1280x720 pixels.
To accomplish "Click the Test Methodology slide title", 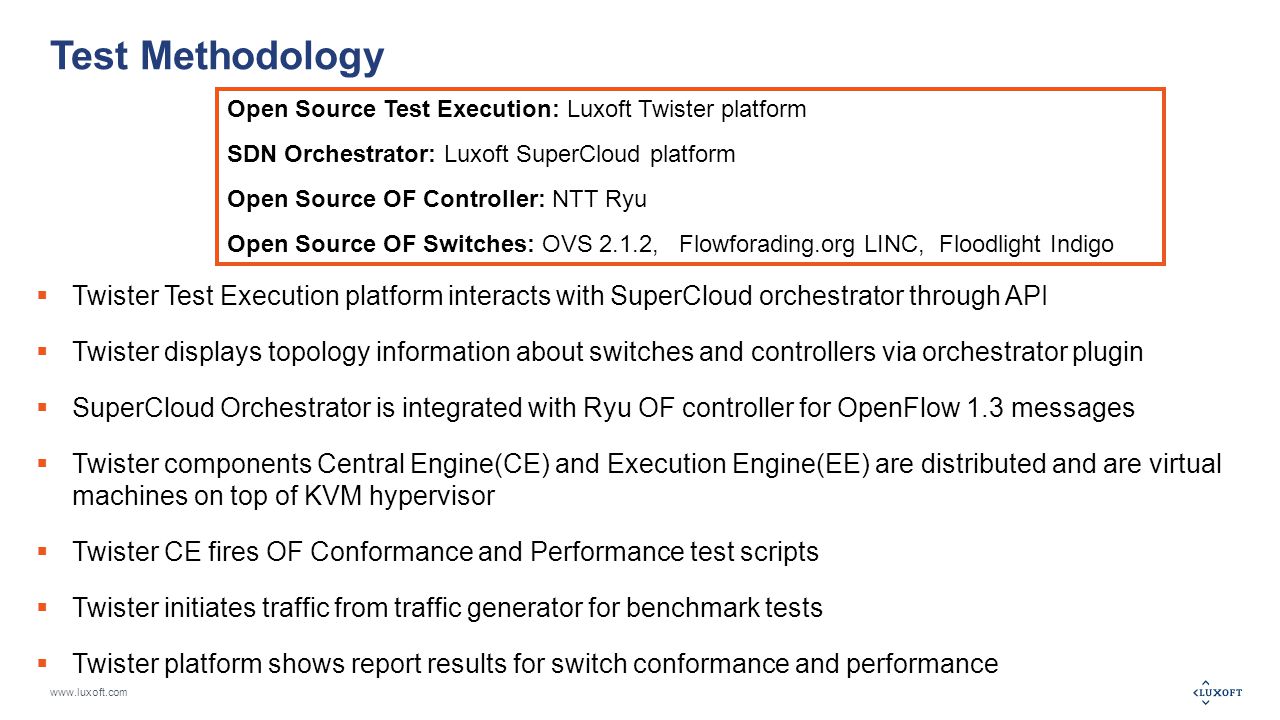I will click(217, 56).
